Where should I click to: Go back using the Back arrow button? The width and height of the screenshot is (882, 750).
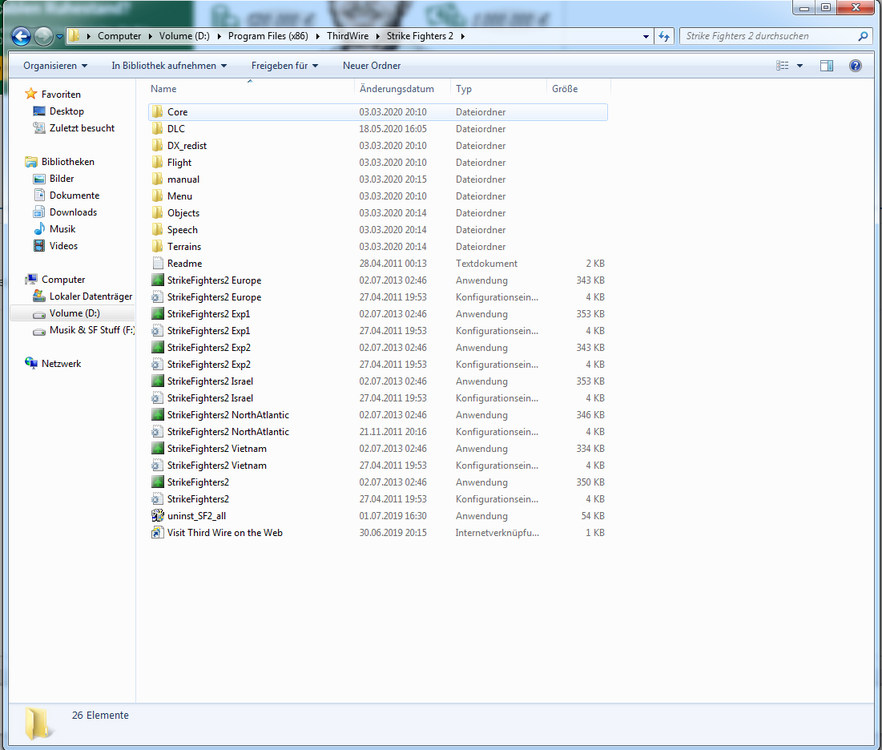coord(21,37)
